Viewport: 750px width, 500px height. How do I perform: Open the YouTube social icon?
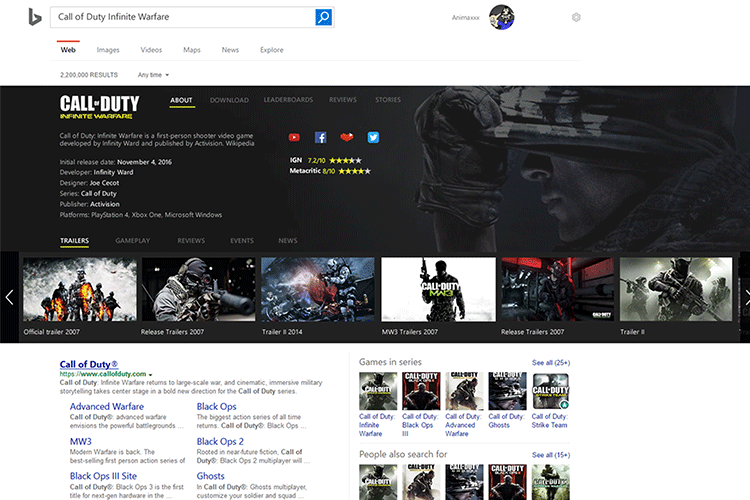pos(294,137)
